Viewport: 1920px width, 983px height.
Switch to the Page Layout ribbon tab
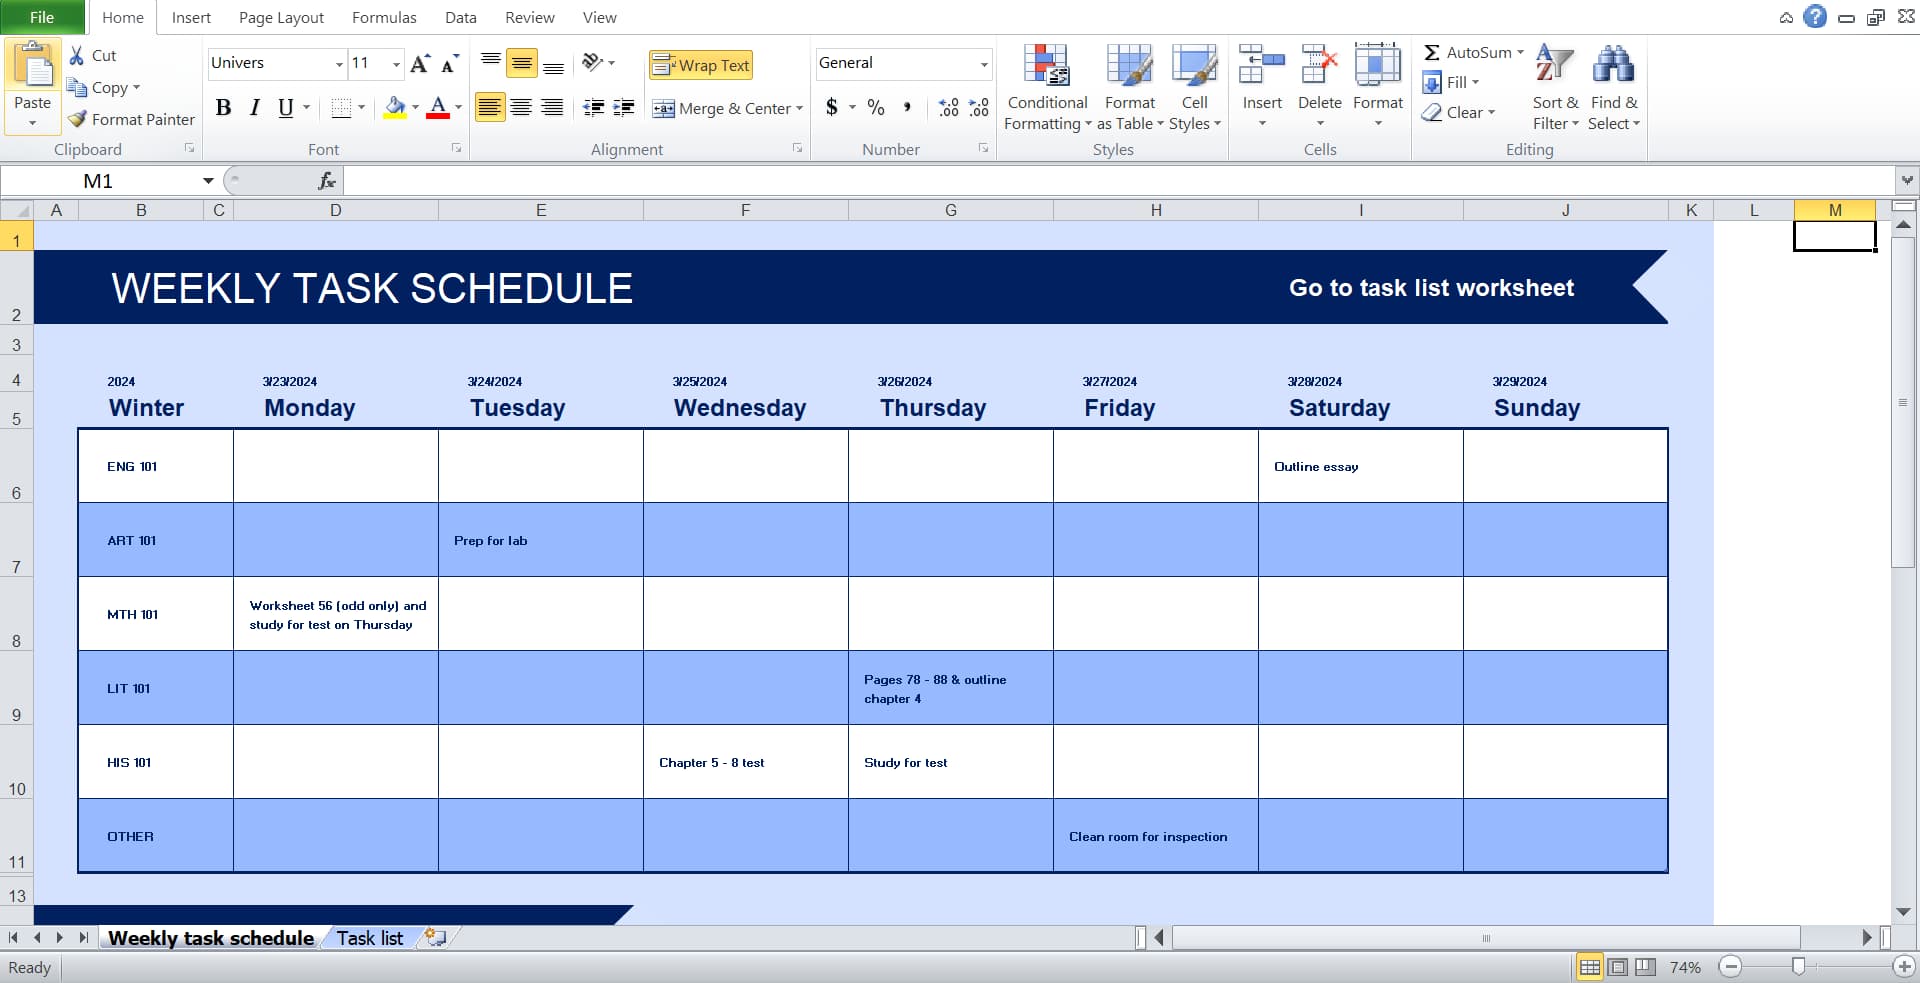pos(280,17)
